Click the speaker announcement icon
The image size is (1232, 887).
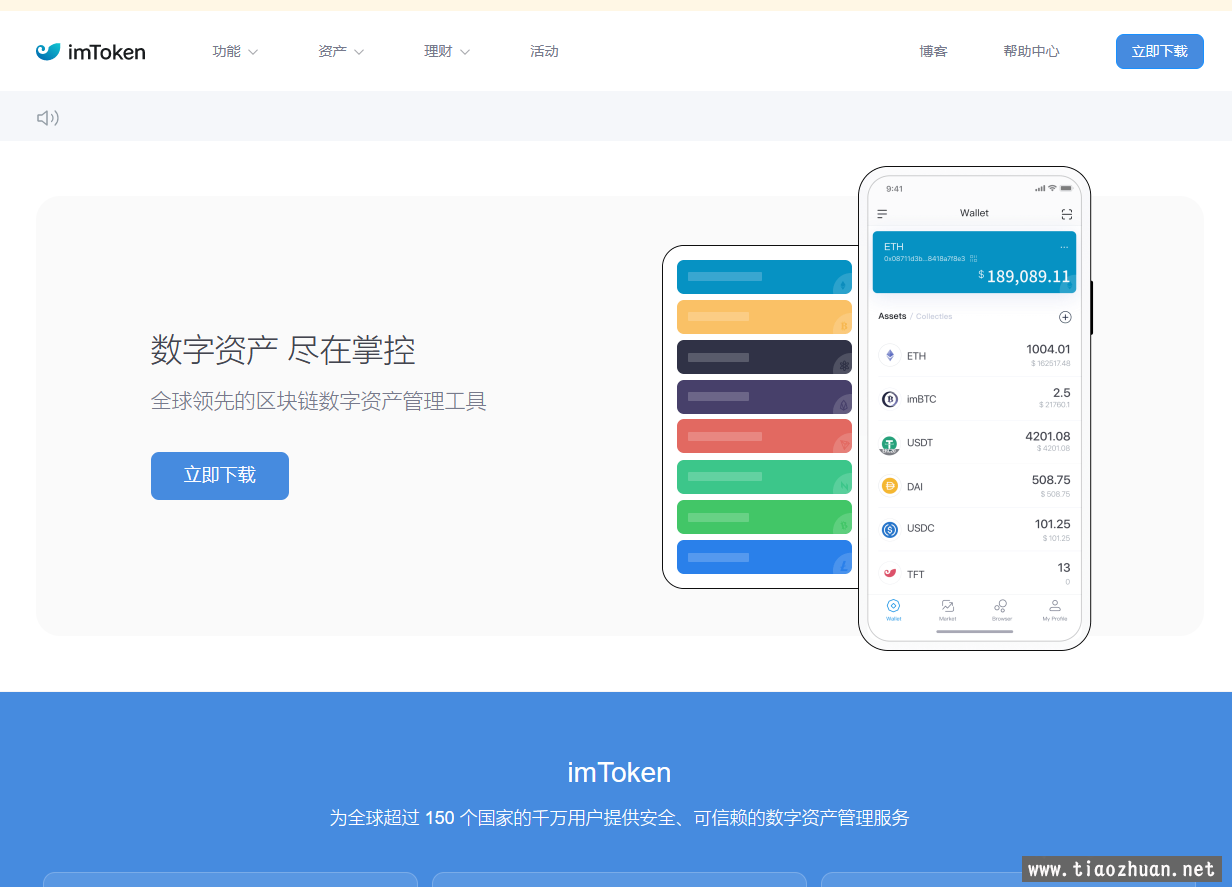coord(47,118)
